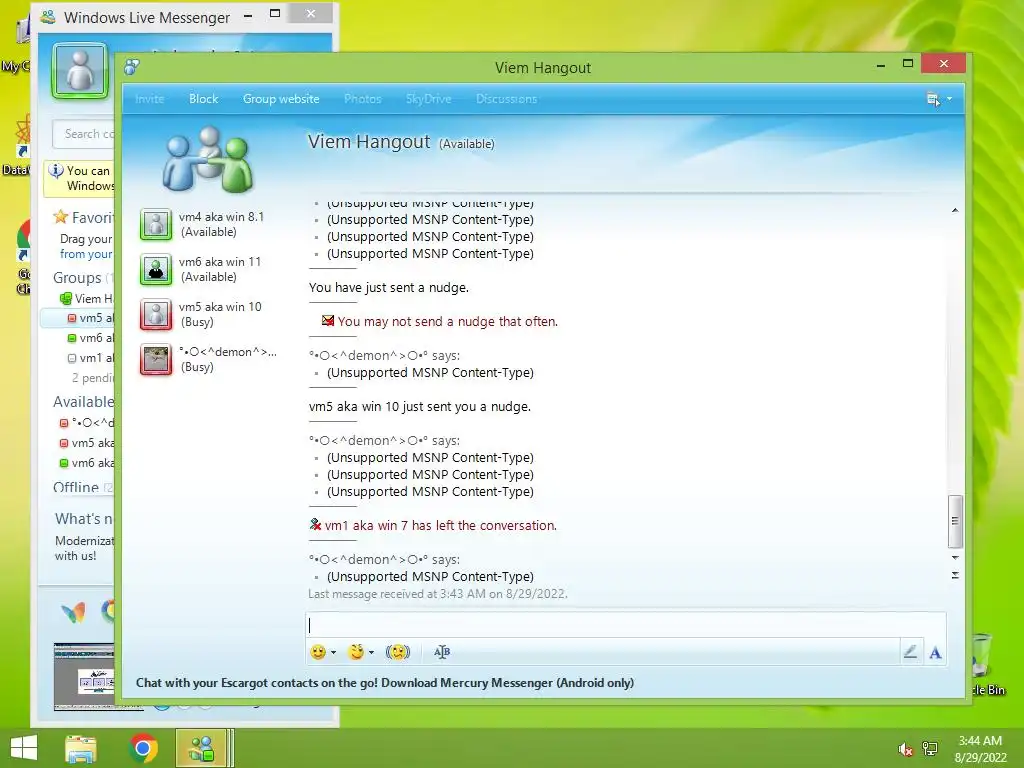Click vm4 aka win 8.1 avatar
Viewport: 1024px width, 768px height.
coord(156,224)
